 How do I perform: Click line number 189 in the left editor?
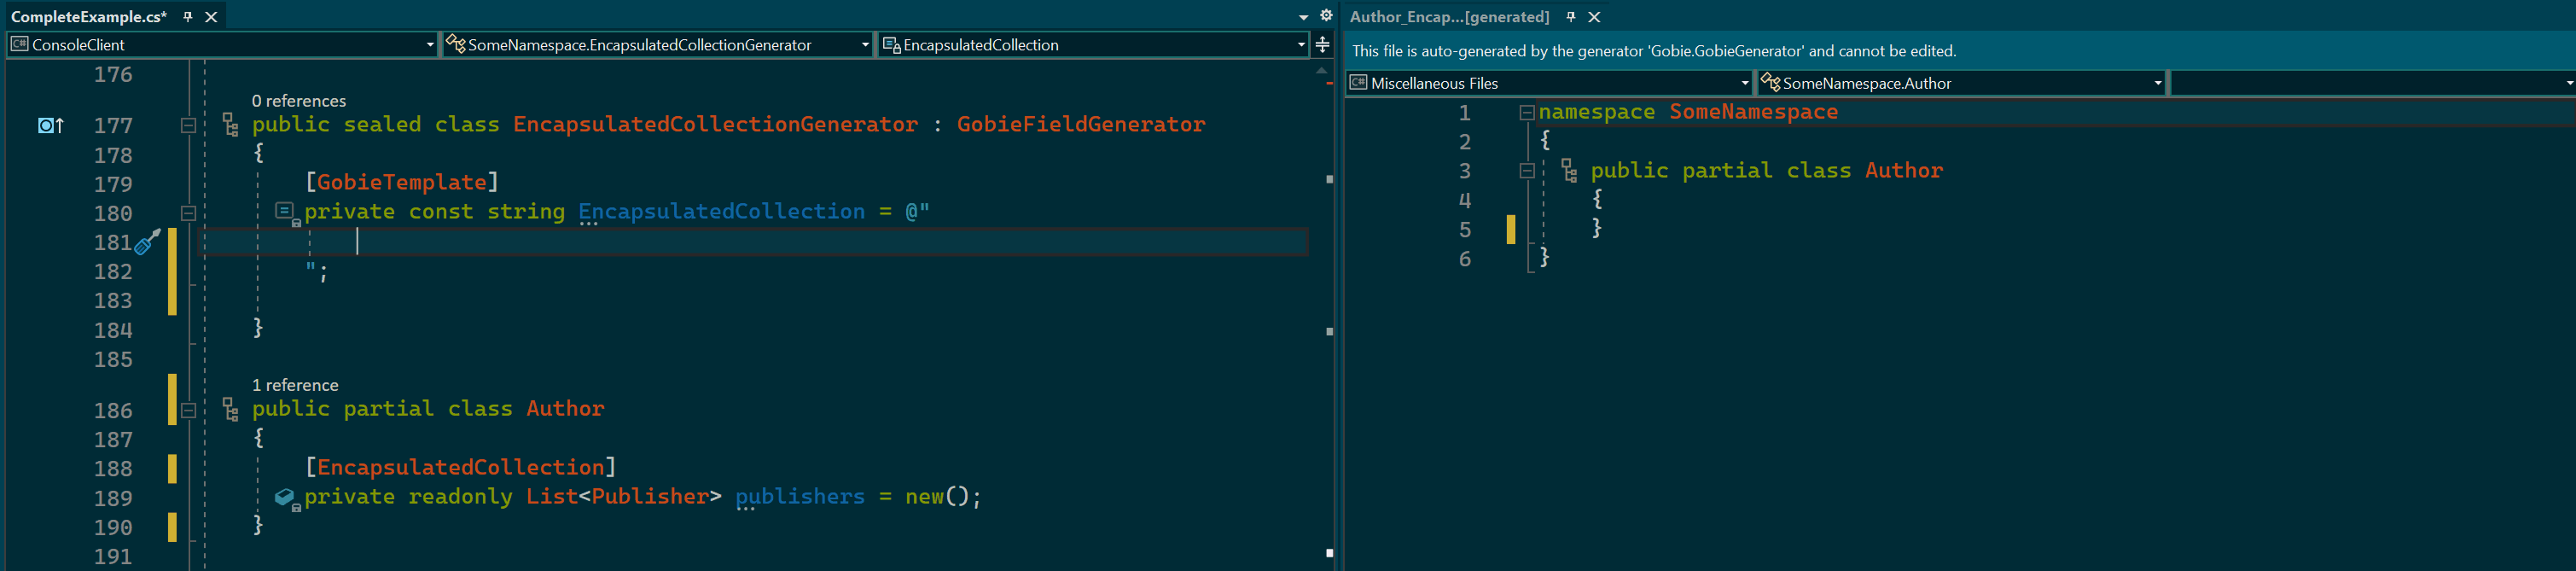[113, 498]
